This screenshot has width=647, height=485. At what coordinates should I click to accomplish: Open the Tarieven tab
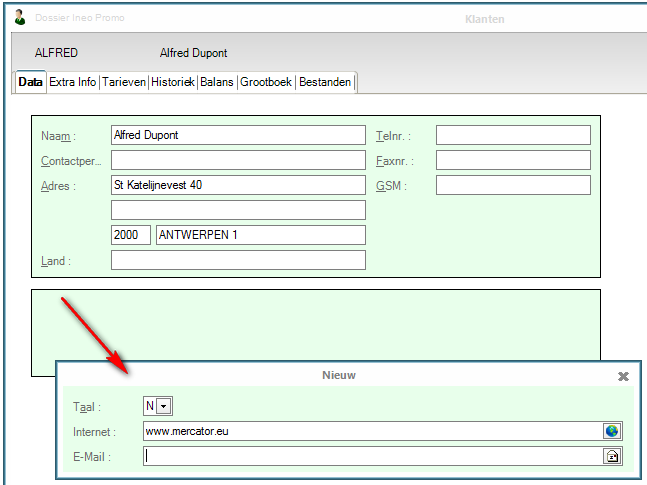pyautogui.click(x=123, y=82)
